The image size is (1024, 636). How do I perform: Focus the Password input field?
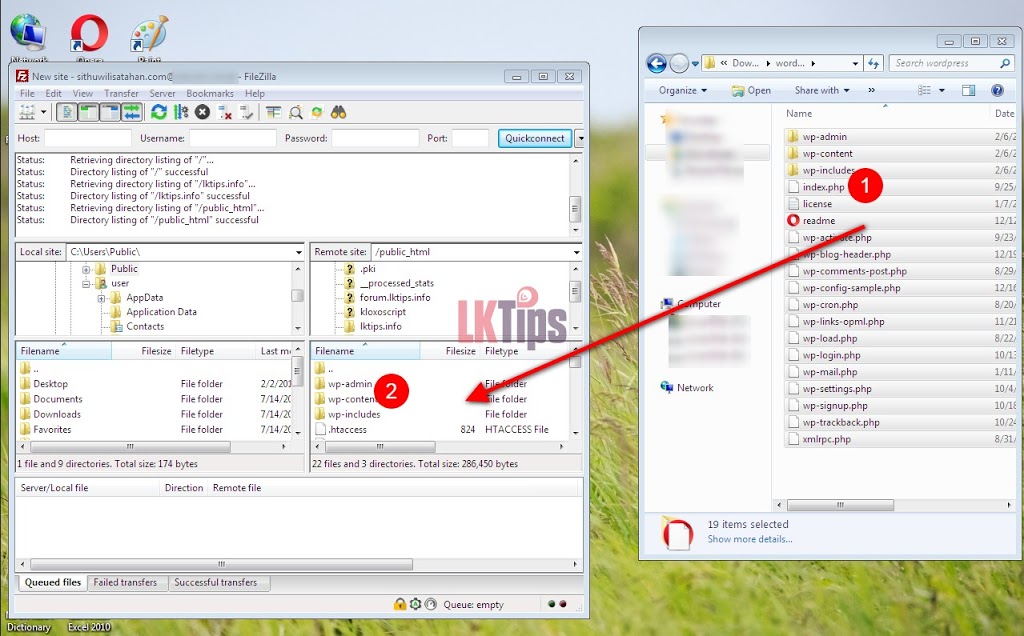click(x=375, y=138)
